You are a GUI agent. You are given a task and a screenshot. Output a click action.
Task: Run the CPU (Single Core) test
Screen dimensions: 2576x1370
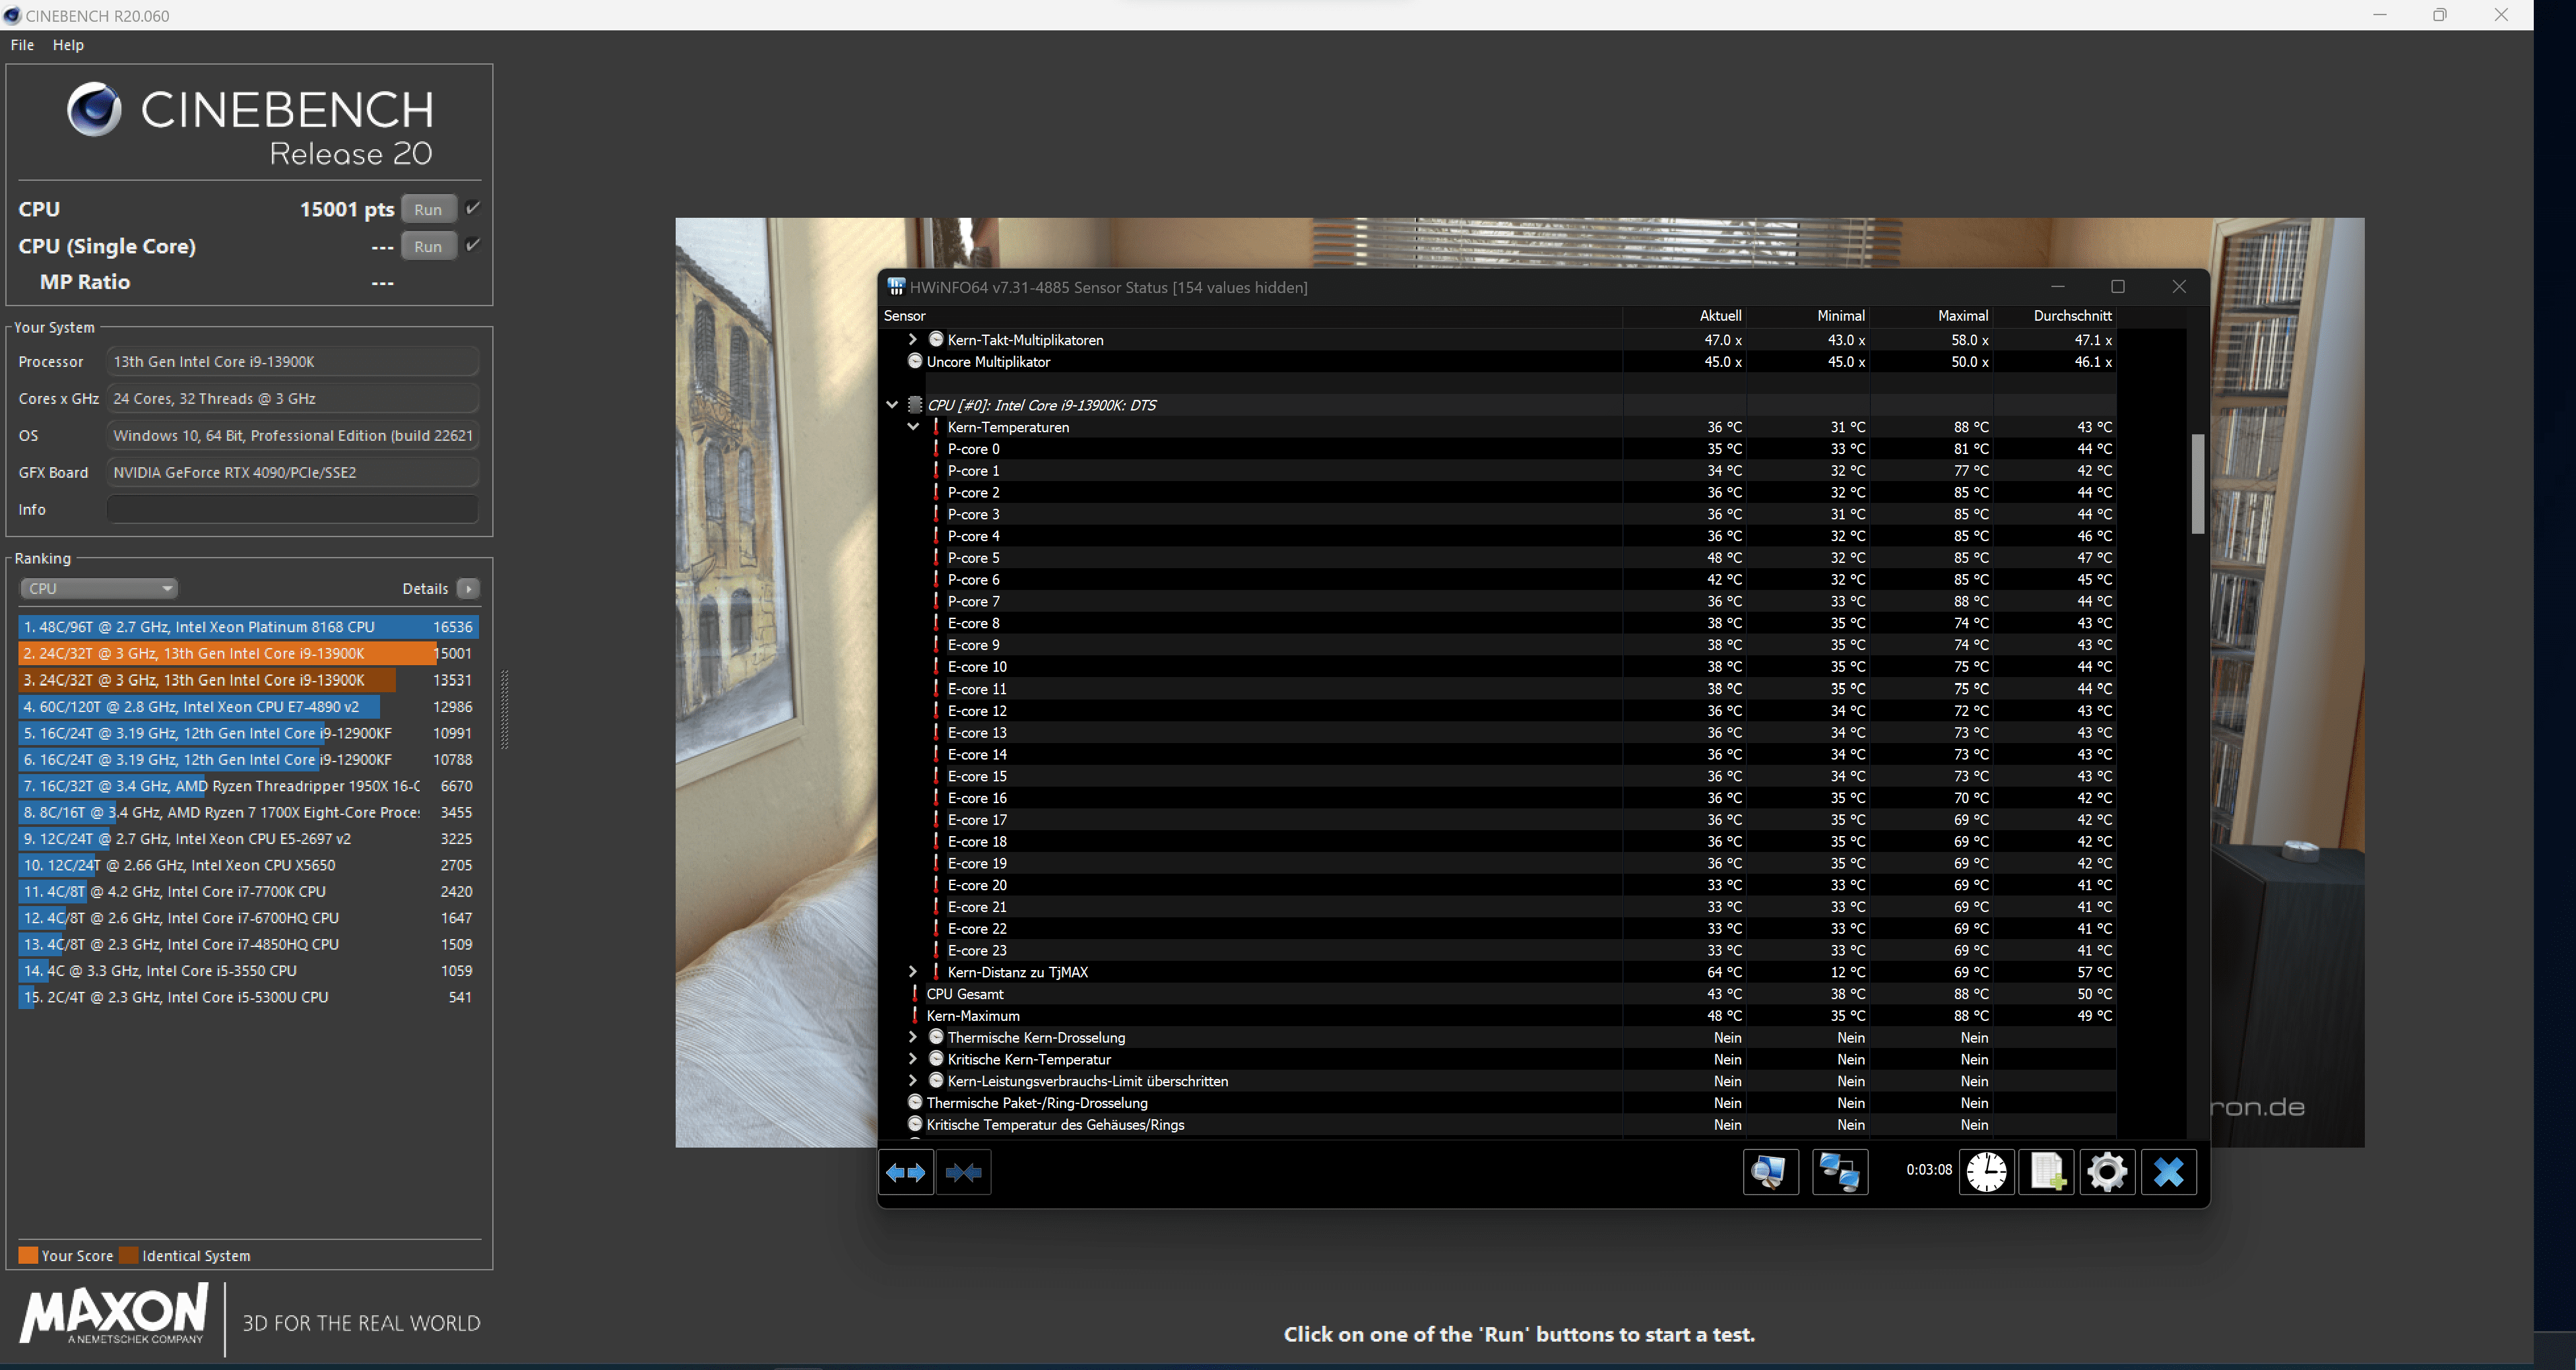428,246
